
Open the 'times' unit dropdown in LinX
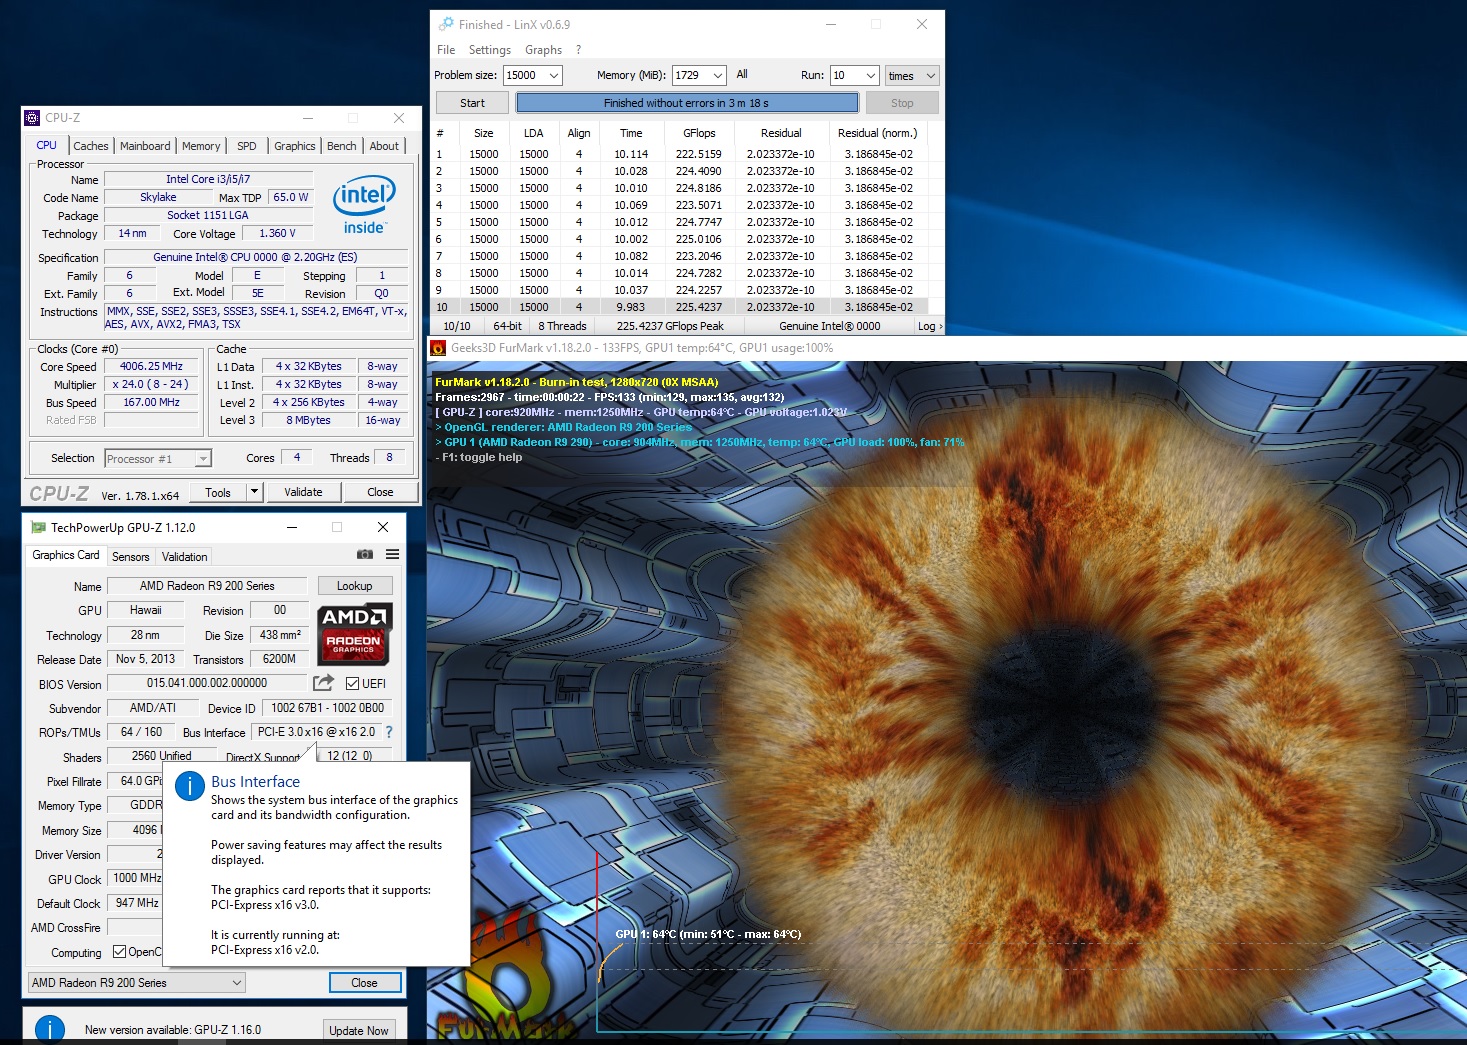click(x=912, y=76)
